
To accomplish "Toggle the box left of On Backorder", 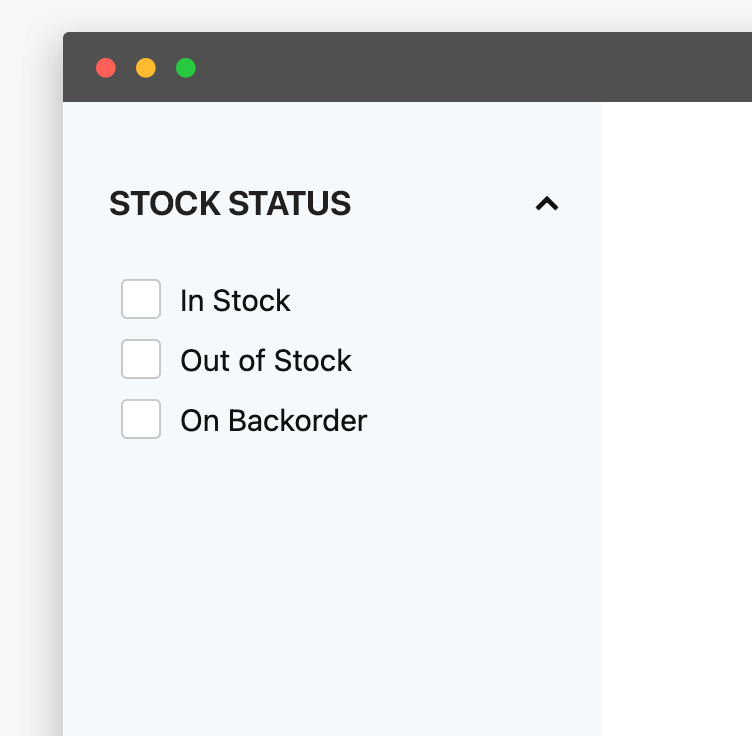I will pyautogui.click(x=141, y=419).
